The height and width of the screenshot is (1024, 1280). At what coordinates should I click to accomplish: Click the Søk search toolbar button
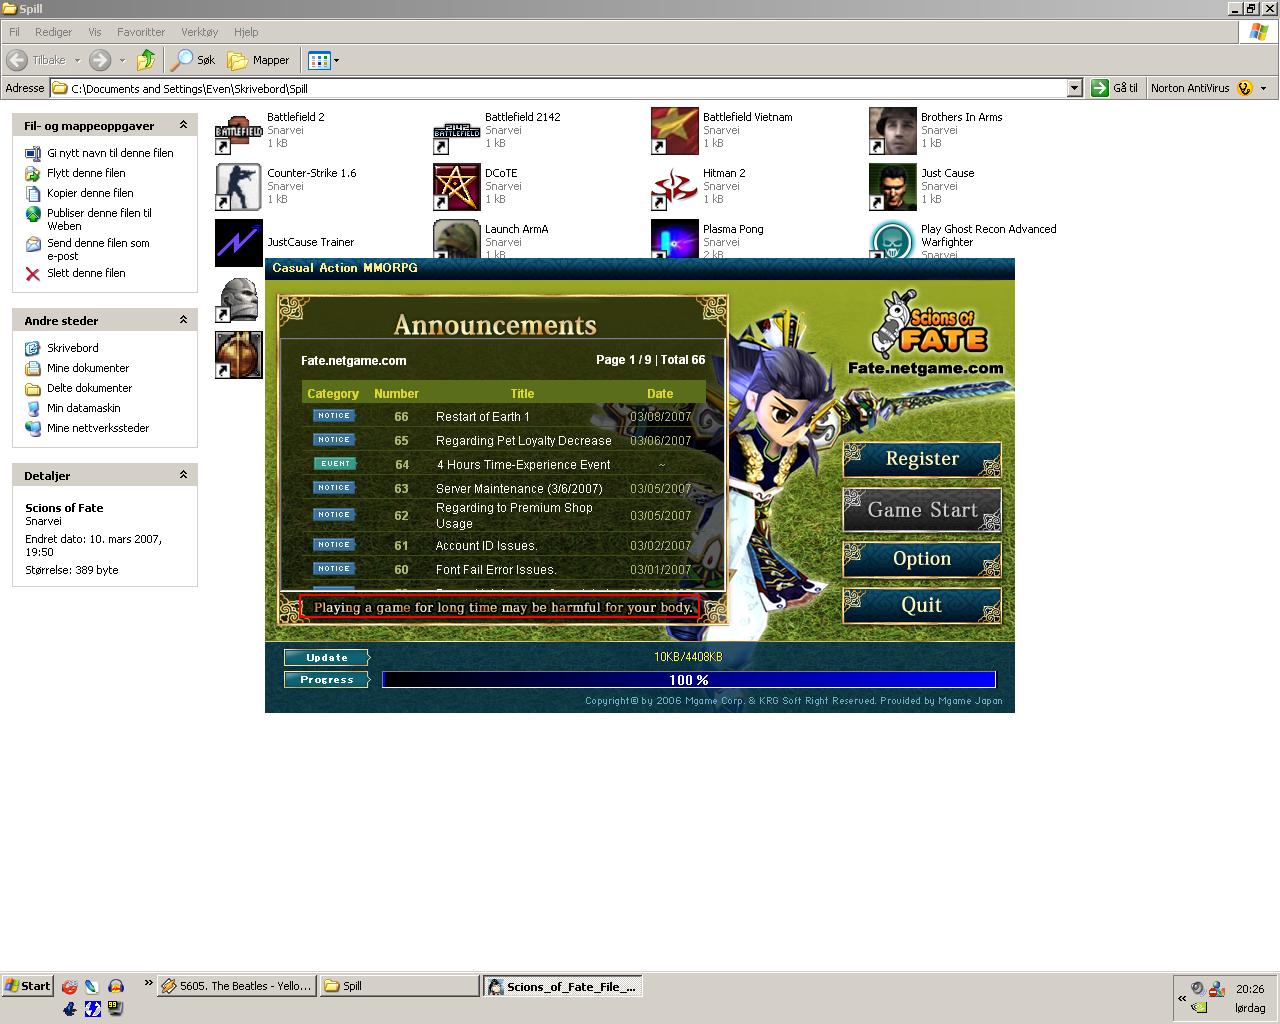click(194, 60)
